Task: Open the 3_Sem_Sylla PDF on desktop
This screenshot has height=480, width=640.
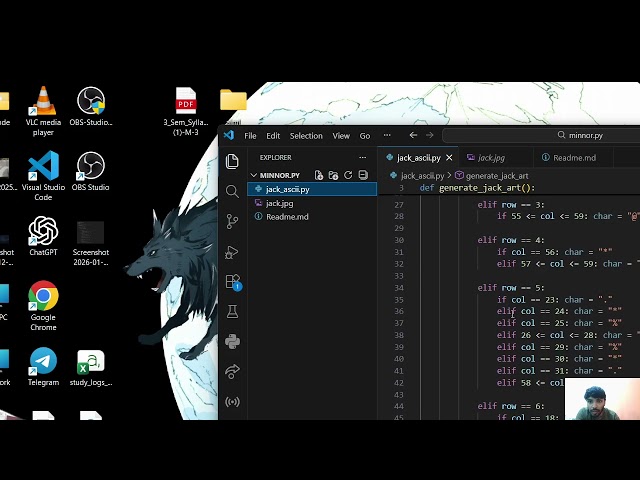Action: click(x=186, y=111)
